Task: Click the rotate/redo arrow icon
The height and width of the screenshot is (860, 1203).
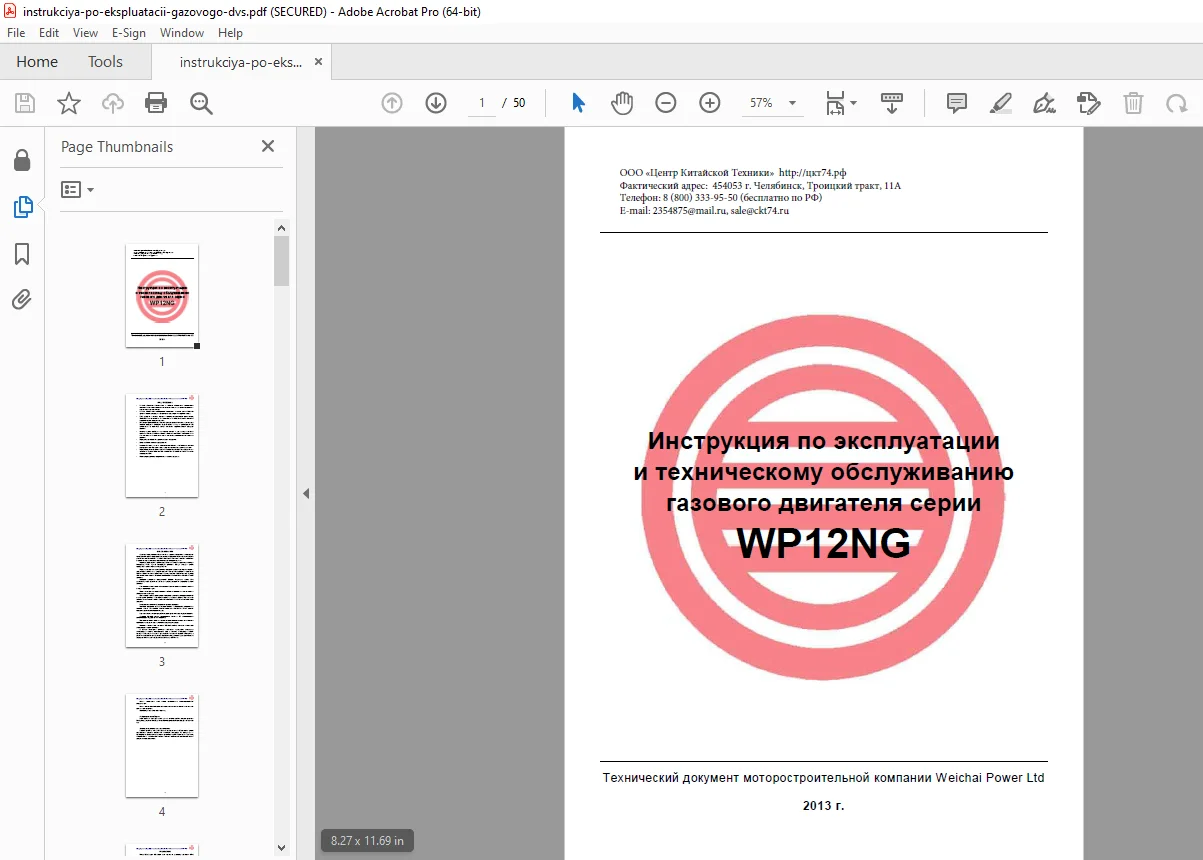Action: (x=1177, y=103)
